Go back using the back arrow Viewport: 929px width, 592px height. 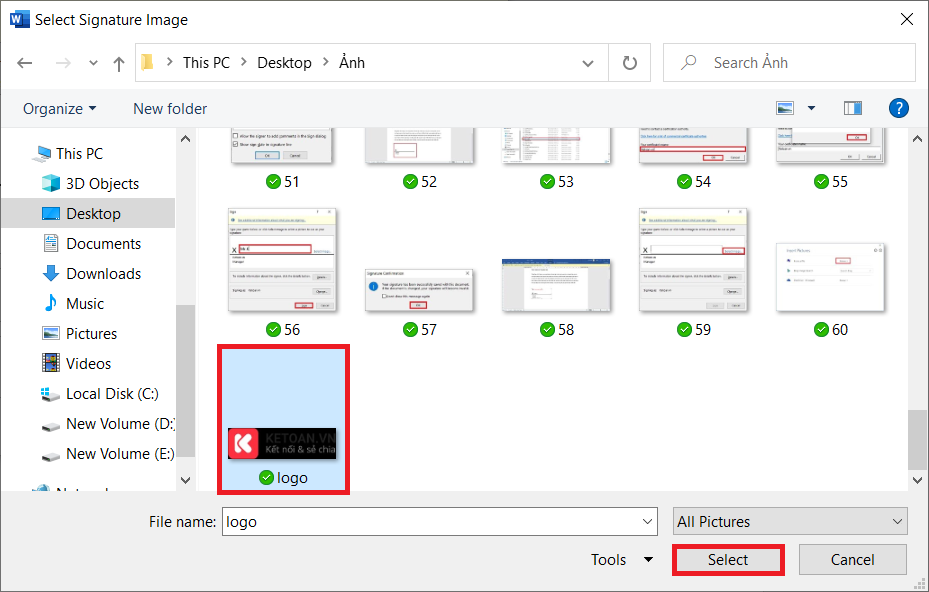click(x=24, y=63)
